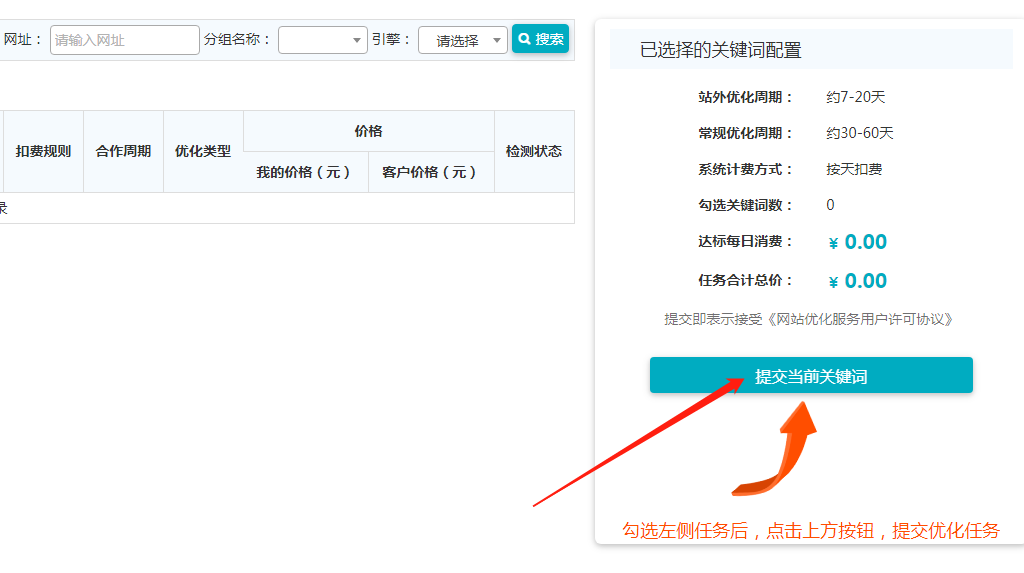
Task: Click the 价格 group column header
Action: tap(368, 131)
